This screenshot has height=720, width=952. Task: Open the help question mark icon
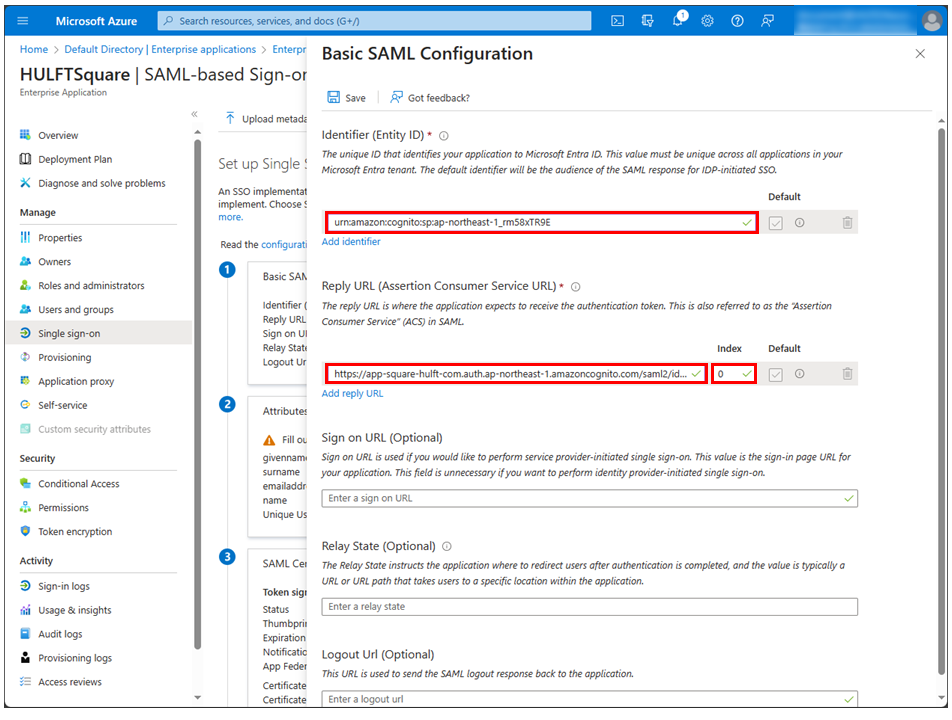[737, 21]
